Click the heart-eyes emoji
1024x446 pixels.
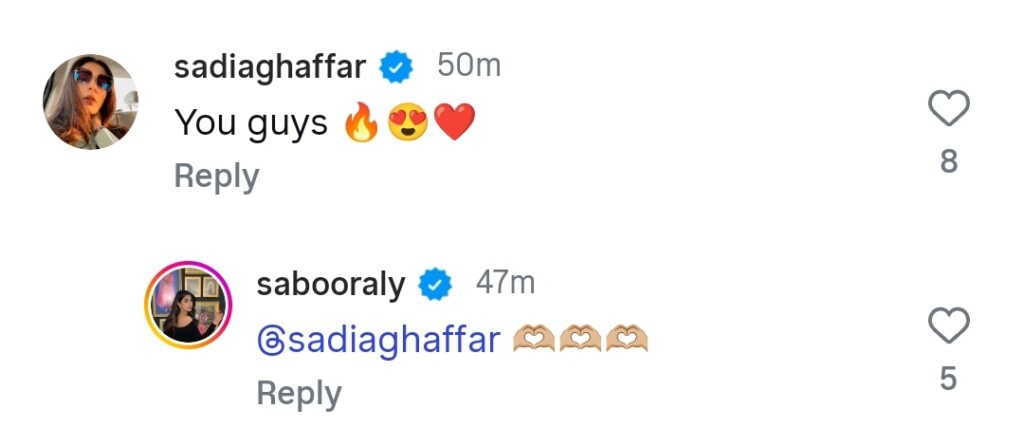point(408,123)
